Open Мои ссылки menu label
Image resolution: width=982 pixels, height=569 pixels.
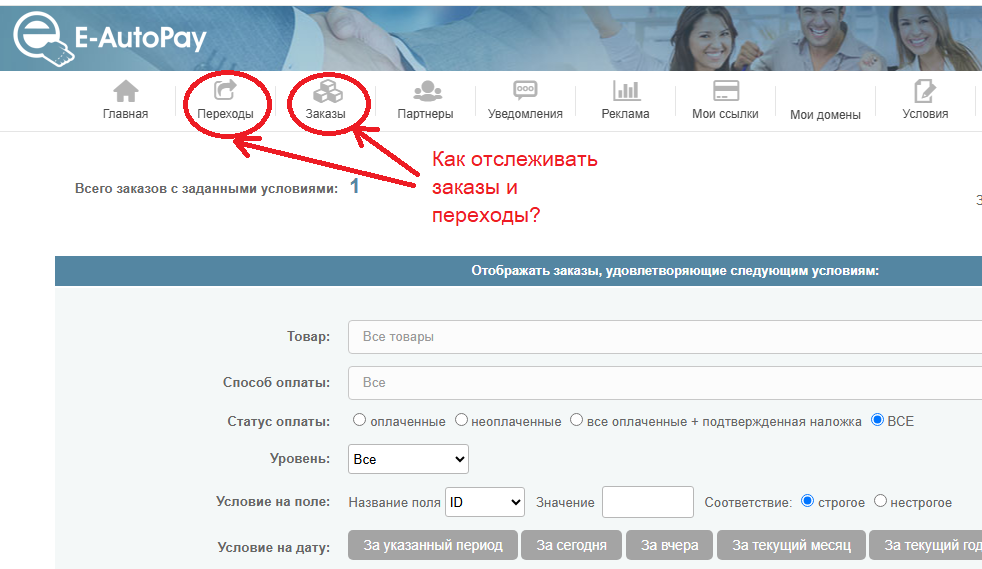pos(725,114)
